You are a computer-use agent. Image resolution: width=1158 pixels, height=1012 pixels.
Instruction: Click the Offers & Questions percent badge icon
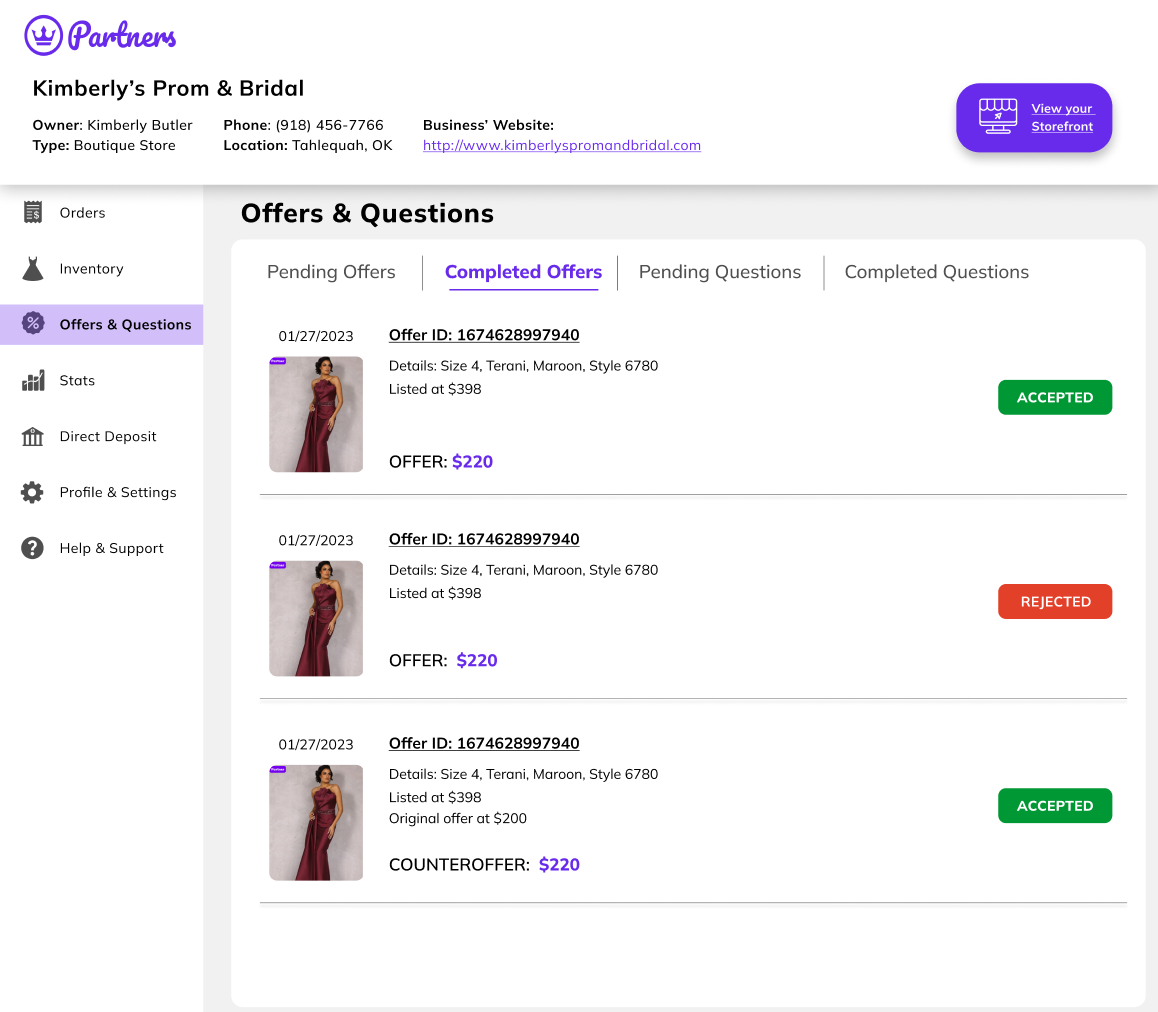(32, 324)
